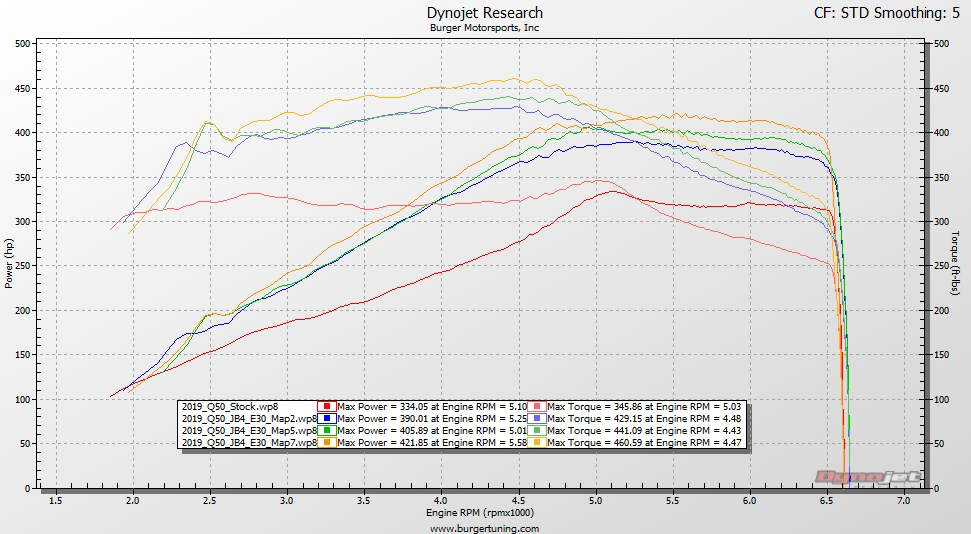Screen dimensions: 971x534
Task: Click the light green Max Torque swatch for Map5
Action: coord(537,431)
